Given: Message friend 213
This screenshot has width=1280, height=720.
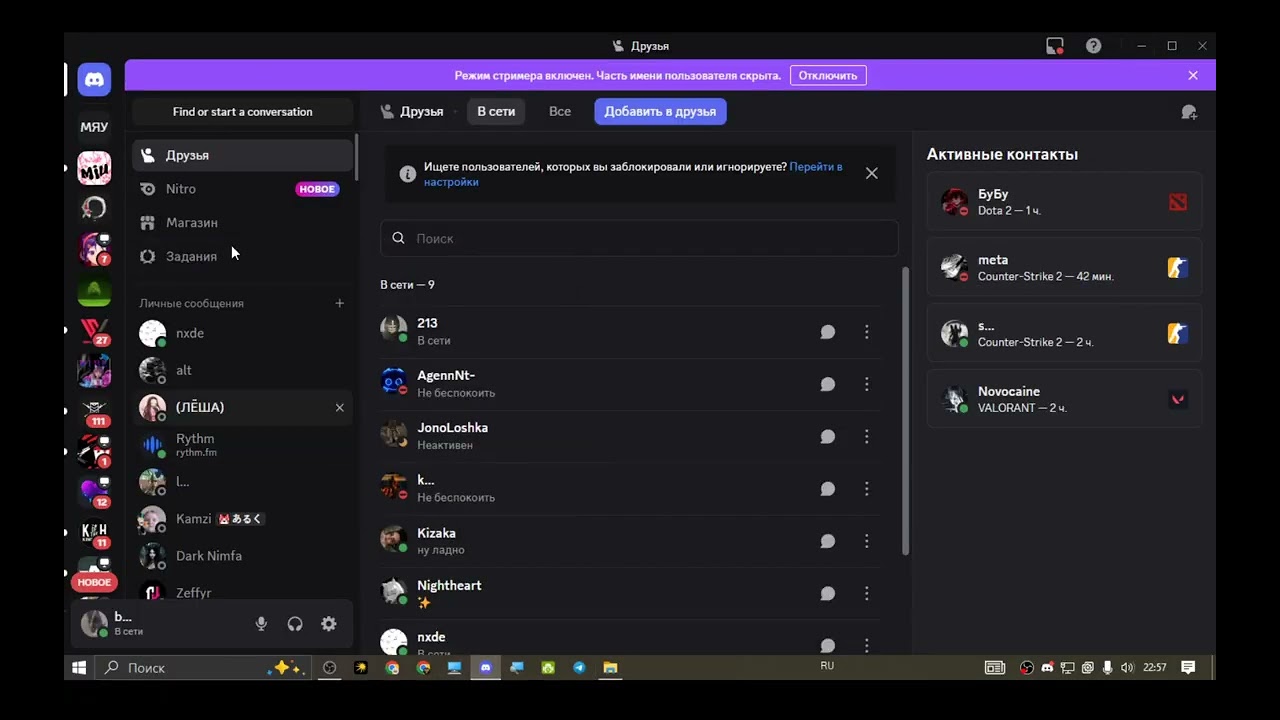Looking at the screenshot, I should (x=828, y=332).
